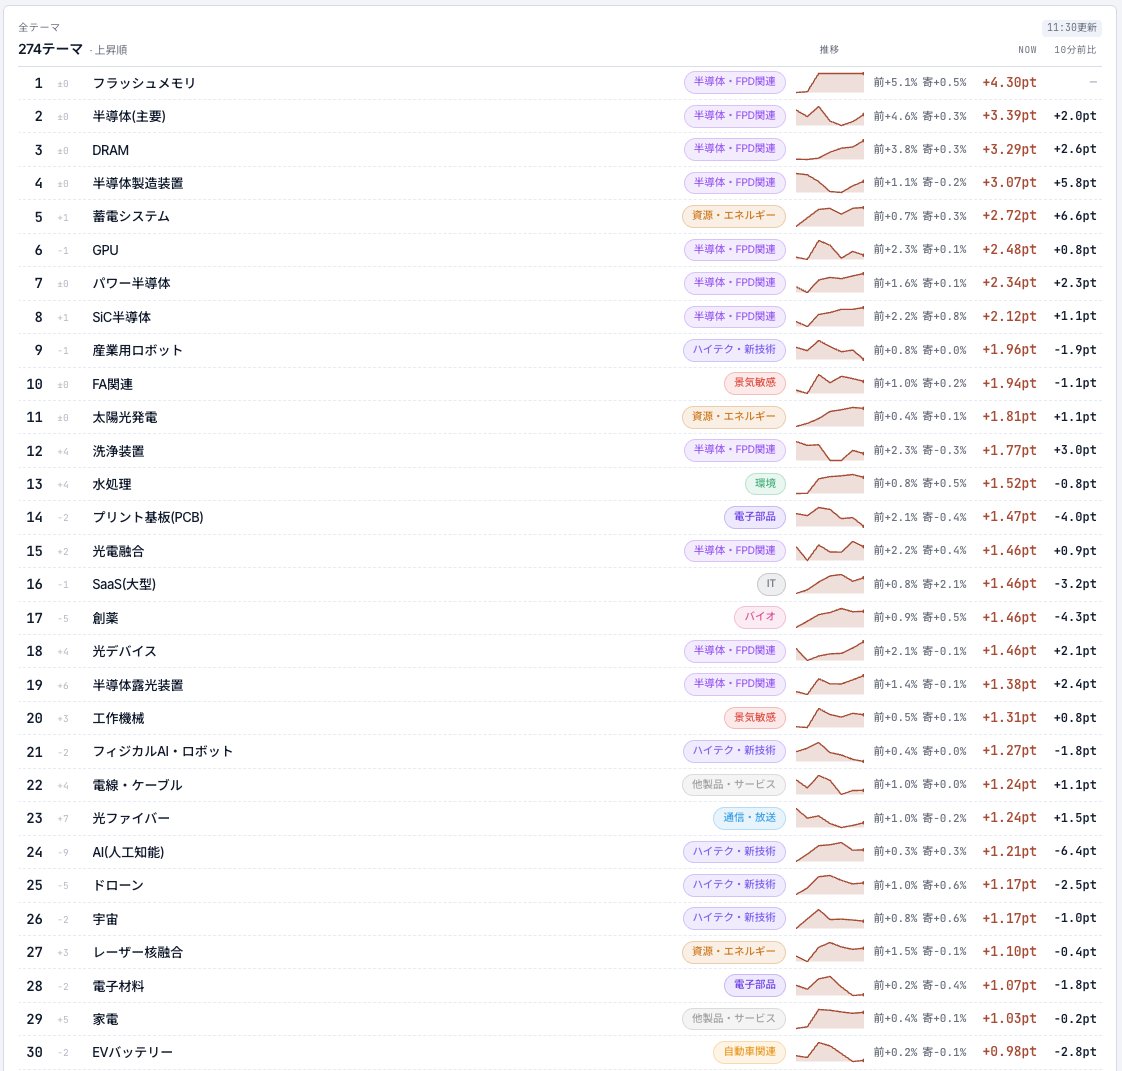This screenshot has width=1122, height=1071.
Task: Open the EVバッテリー theme
Action: (x=132, y=1052)
